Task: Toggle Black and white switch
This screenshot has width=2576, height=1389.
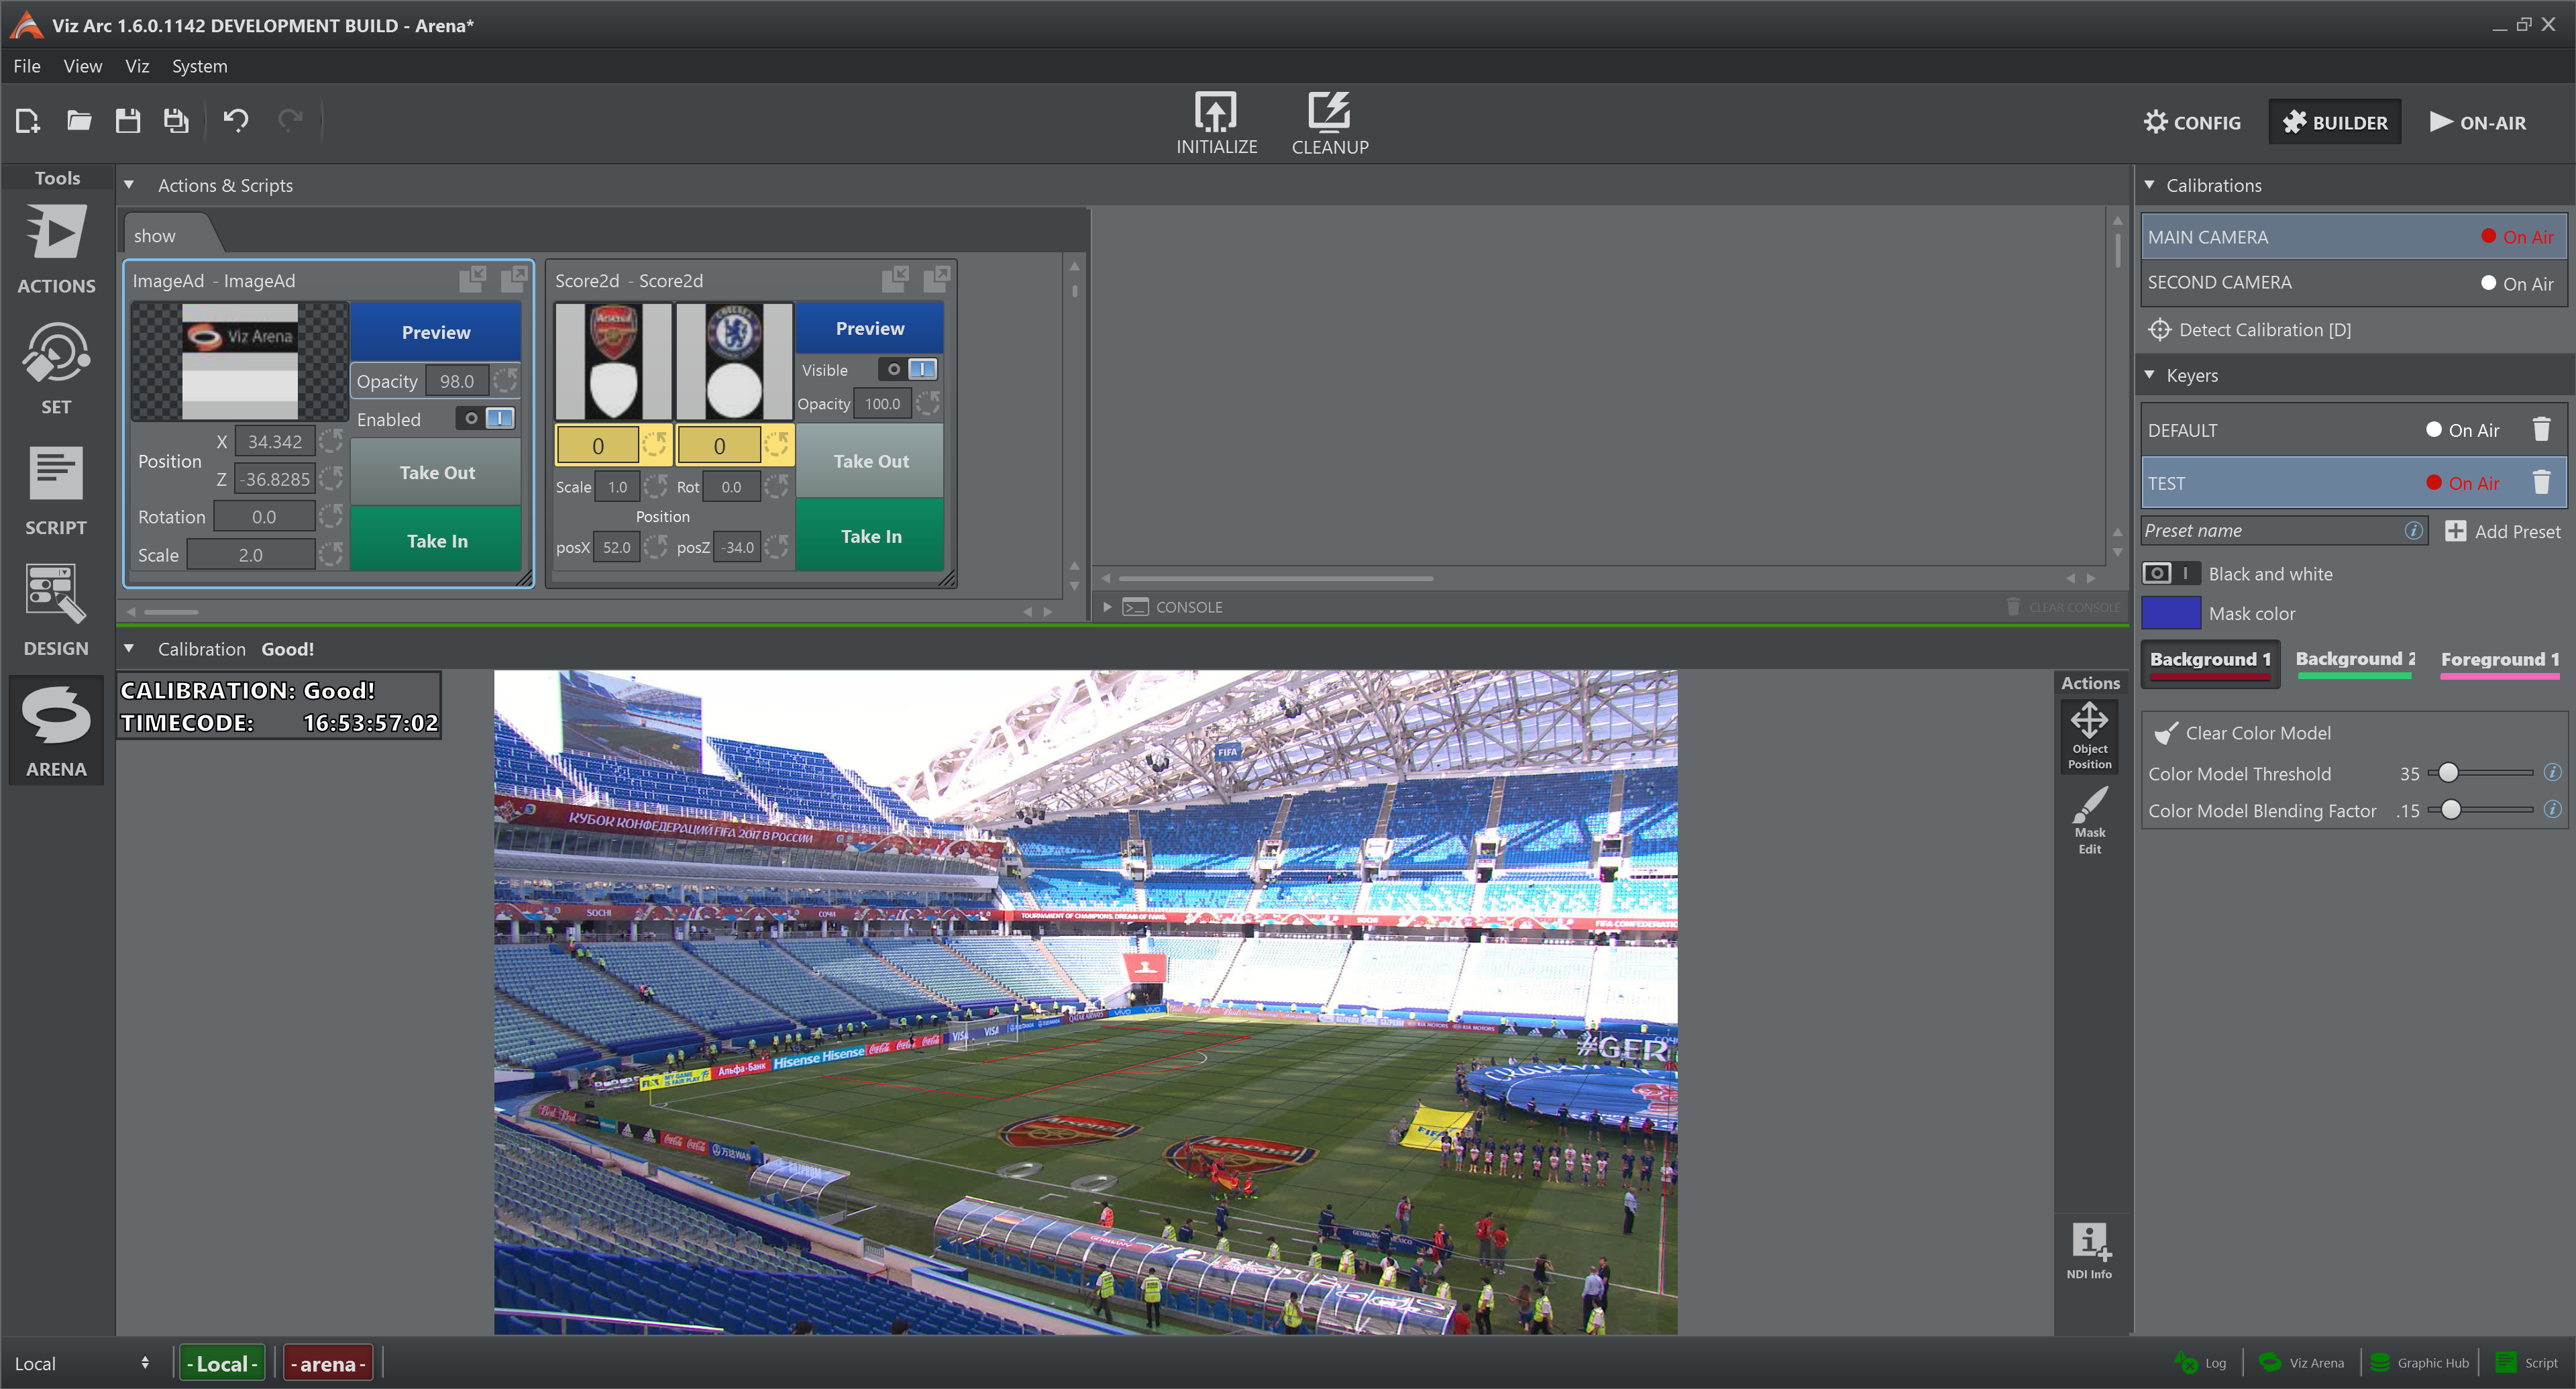Action: (x=2170, y=573)
